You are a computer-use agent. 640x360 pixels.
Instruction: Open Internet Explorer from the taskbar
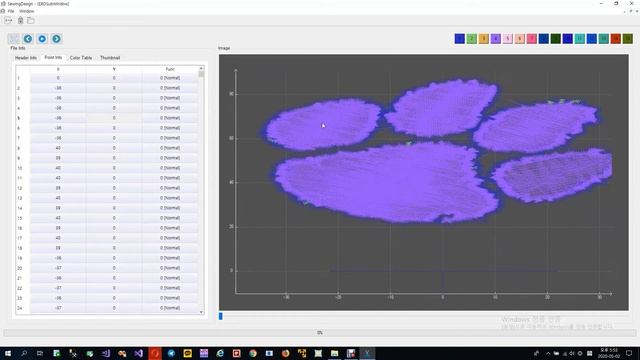tap(220, 353)
